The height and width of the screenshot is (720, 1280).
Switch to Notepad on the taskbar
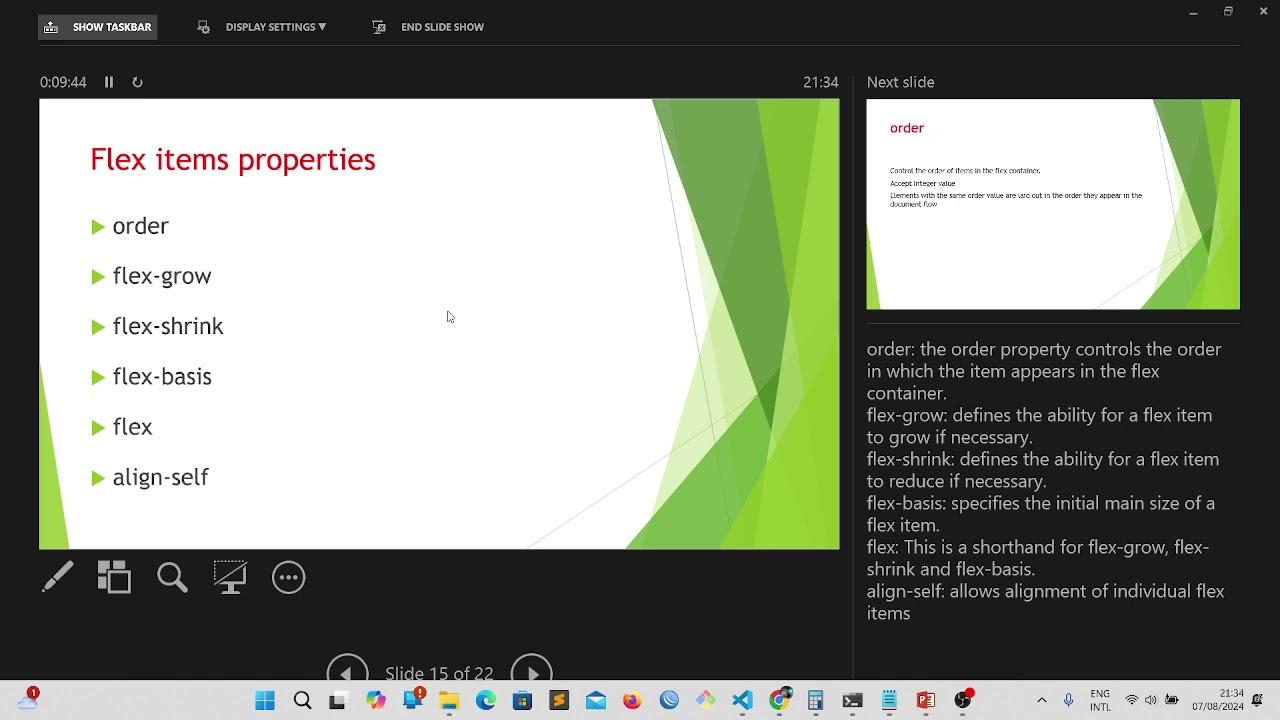889,701
